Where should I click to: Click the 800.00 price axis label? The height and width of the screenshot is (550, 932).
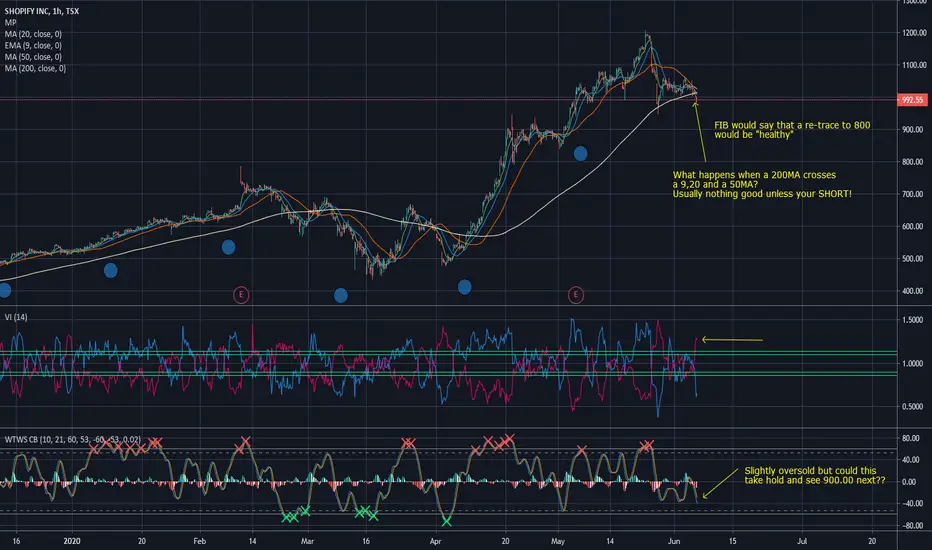(x=914, y=162)
